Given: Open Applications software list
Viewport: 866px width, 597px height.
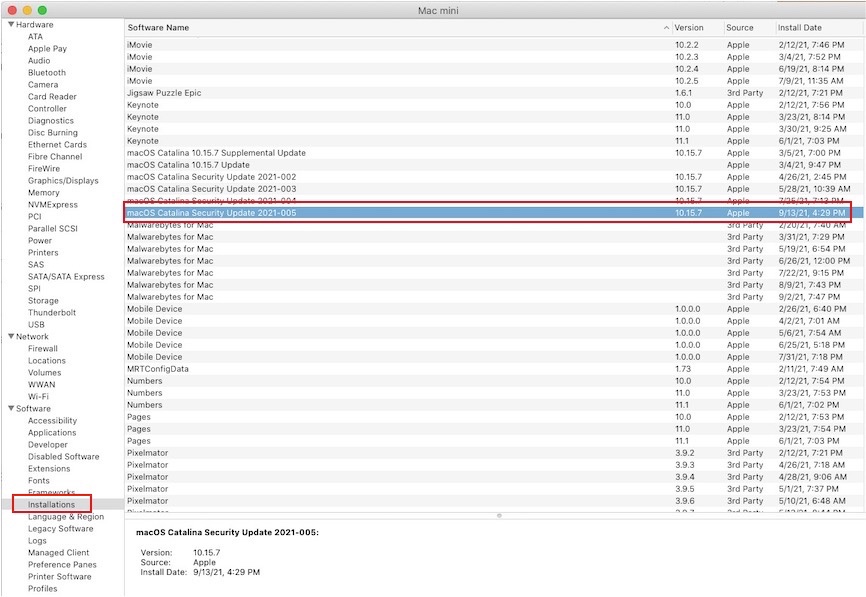Looking at the screenshot, I should [52, 432].
